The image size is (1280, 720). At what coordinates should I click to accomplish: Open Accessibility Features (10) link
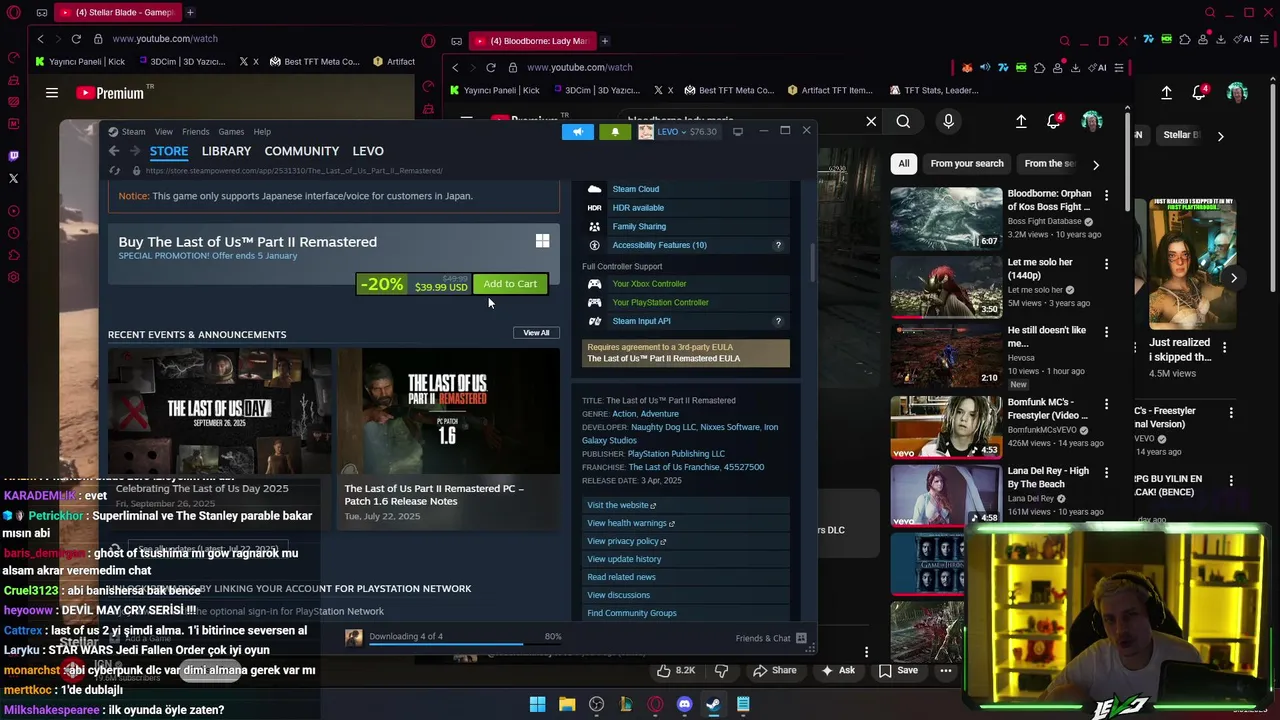[x=659, y=245]
